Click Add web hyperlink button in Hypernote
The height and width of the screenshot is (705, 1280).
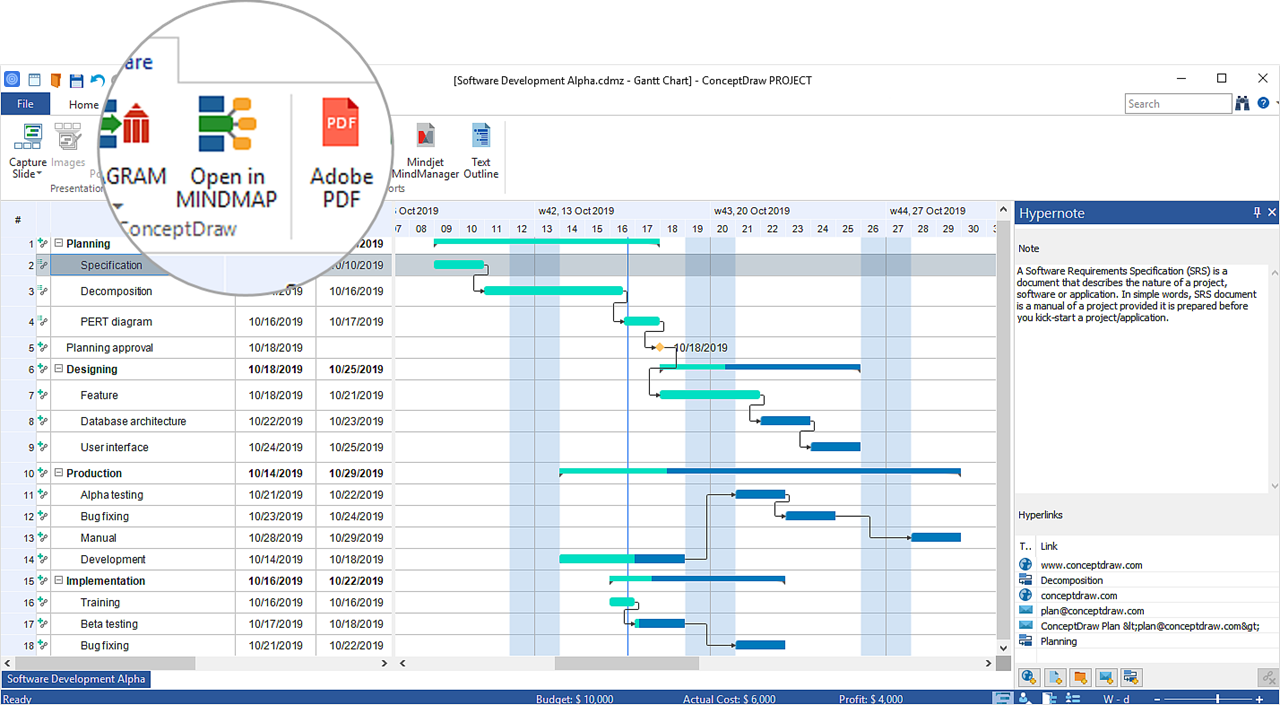pos(1029,677)
